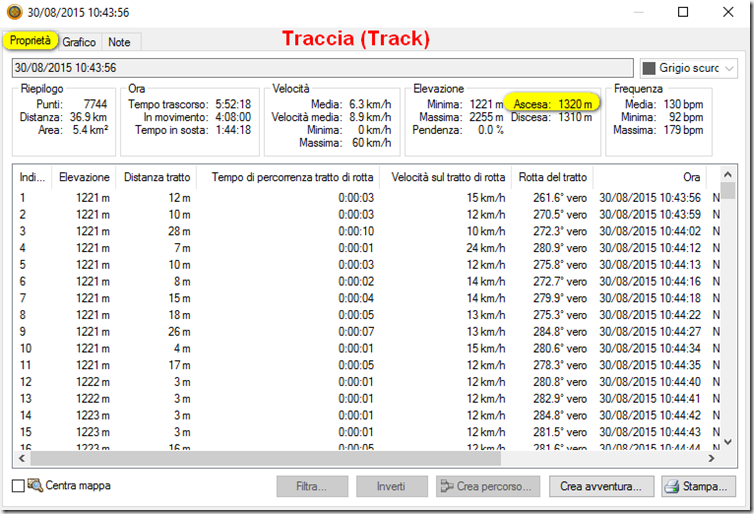Image resolution: width=754 pixels, height=514 pixels.
Task: Click the Ascesa 1320 m value
Action: (575, 104)
